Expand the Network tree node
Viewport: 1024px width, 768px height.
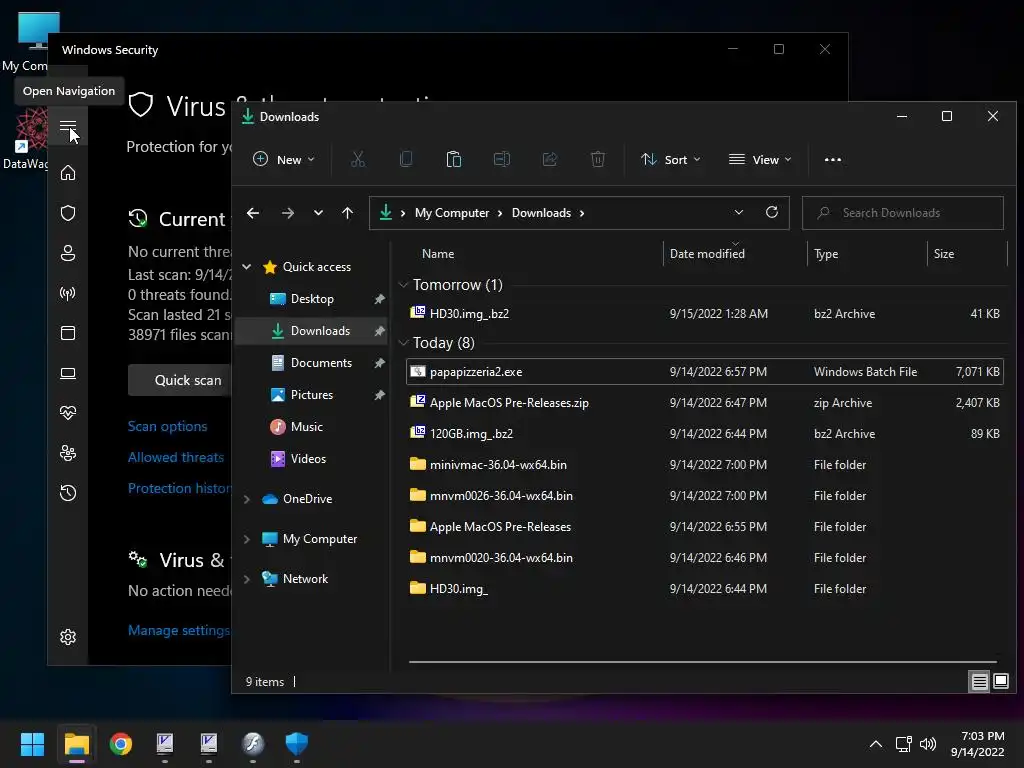247,579
